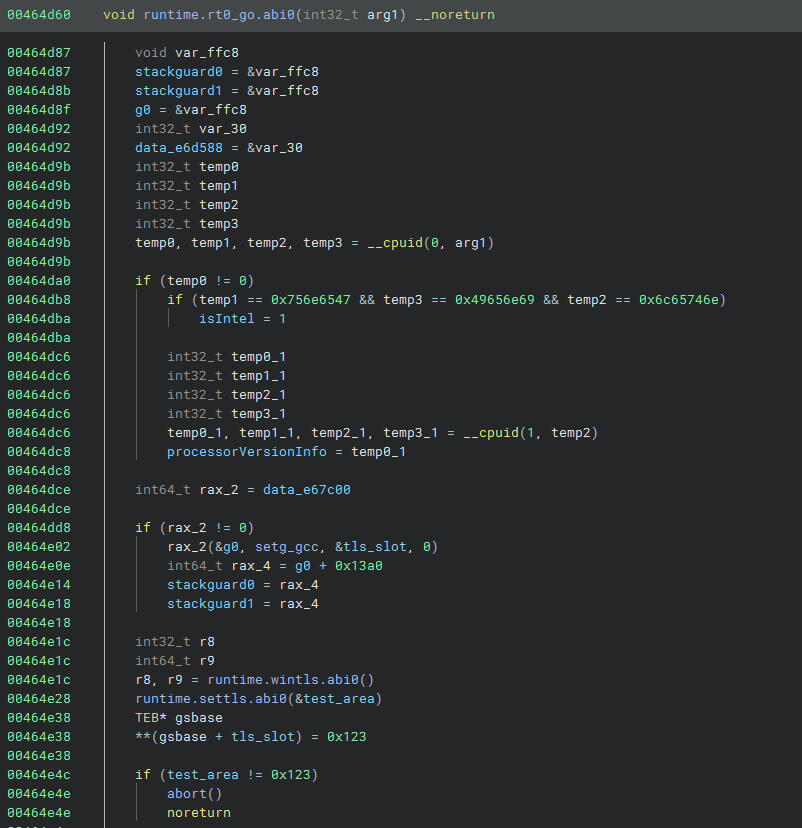The height and width of the screenshot is (828, 802).
Task: Select stackguard1 on the &var_ffc8 assignment line
Action: pyautogui.click(x=179, y=91)
